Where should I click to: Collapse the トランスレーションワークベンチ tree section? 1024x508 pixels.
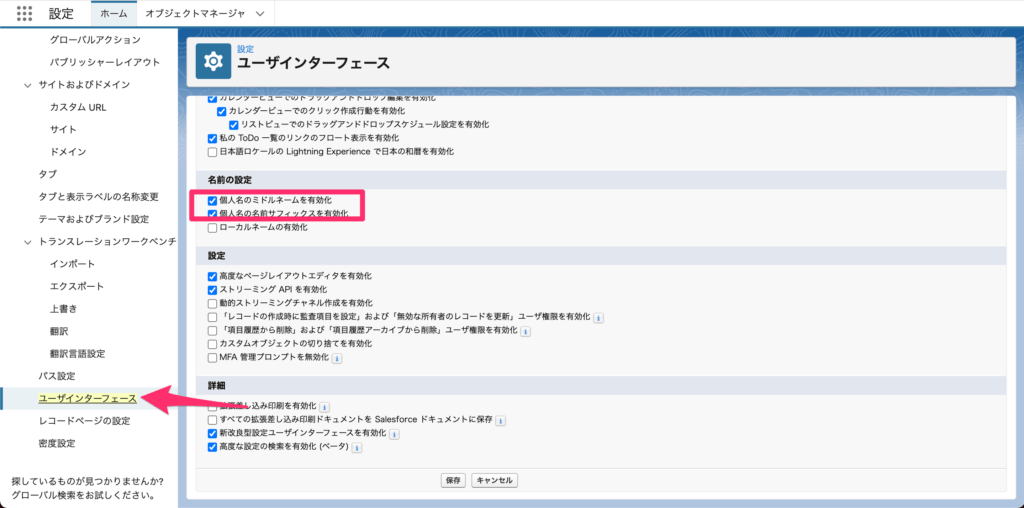pos(28,242)
